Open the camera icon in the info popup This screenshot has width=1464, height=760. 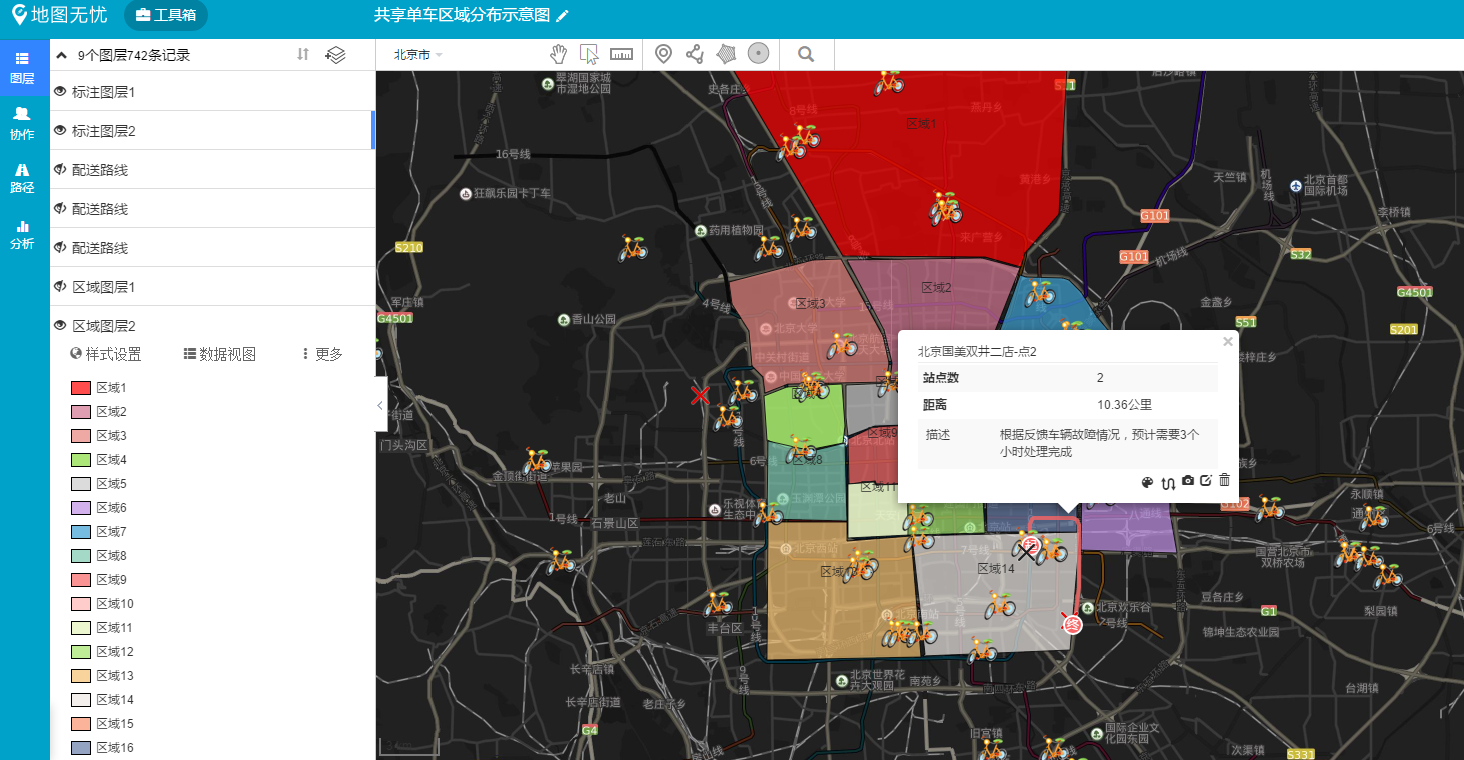point(1188,481)
